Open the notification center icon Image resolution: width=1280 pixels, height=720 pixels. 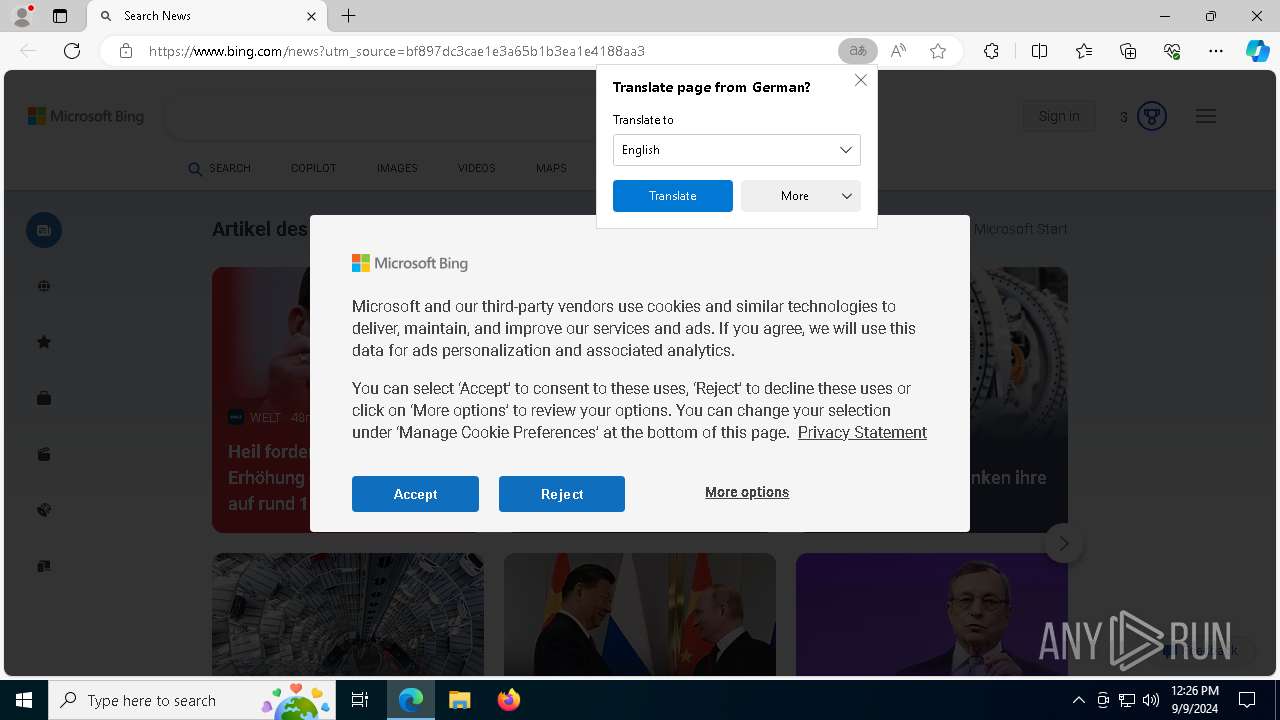(x=1247, y=700)
